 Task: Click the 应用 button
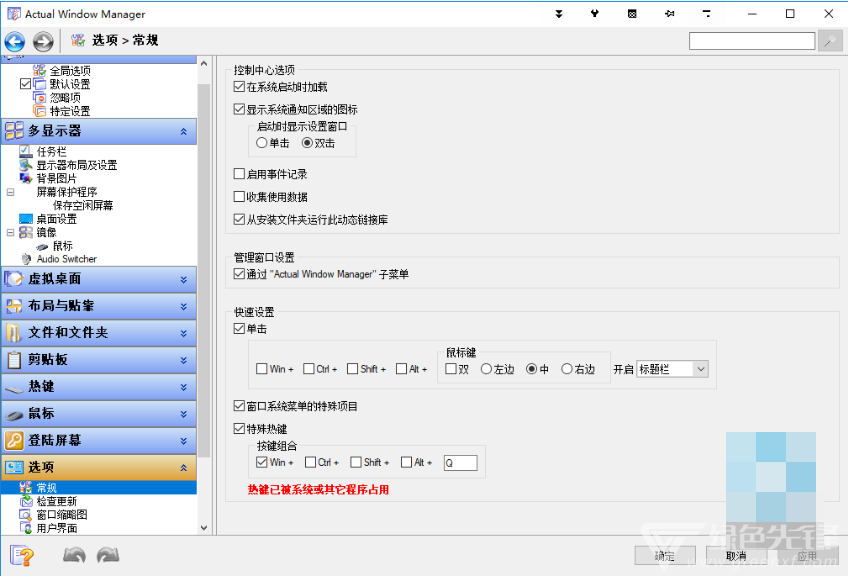coord(807,555)
